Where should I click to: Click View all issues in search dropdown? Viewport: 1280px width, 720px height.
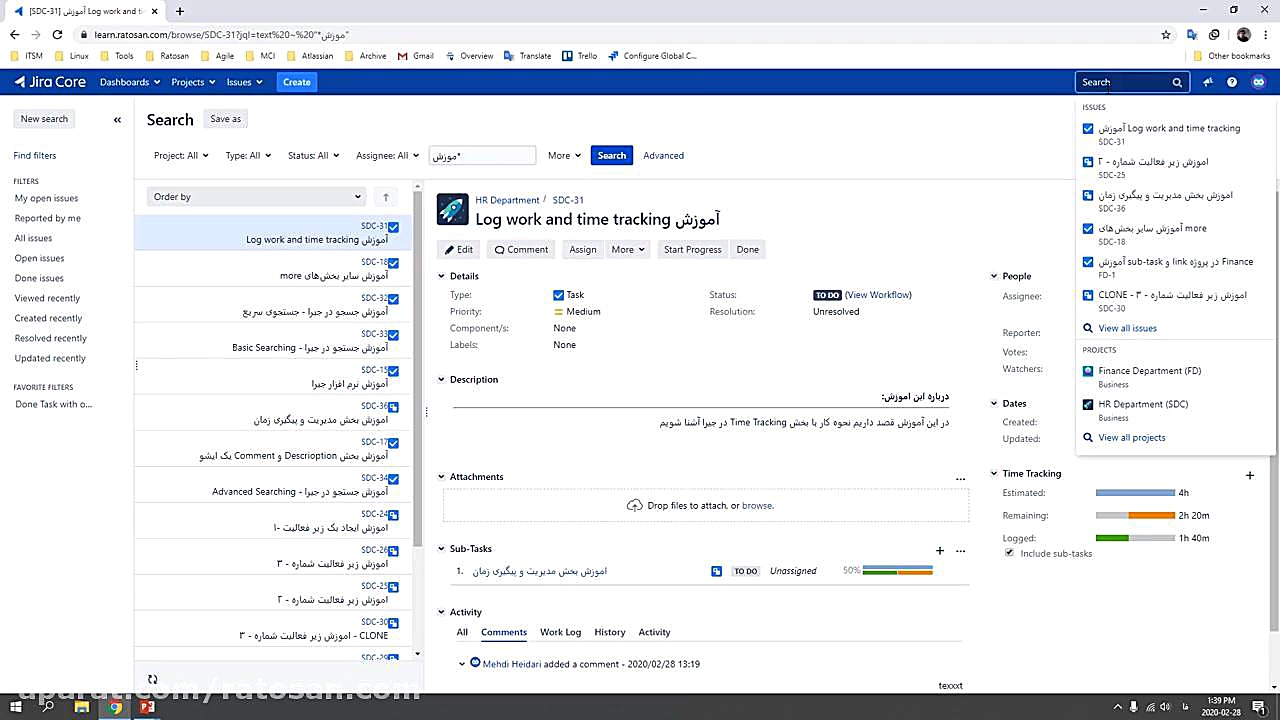(x=1127, y=328)
